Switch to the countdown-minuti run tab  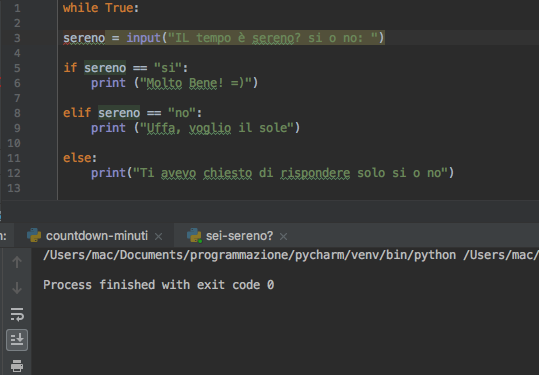point(97,236)
